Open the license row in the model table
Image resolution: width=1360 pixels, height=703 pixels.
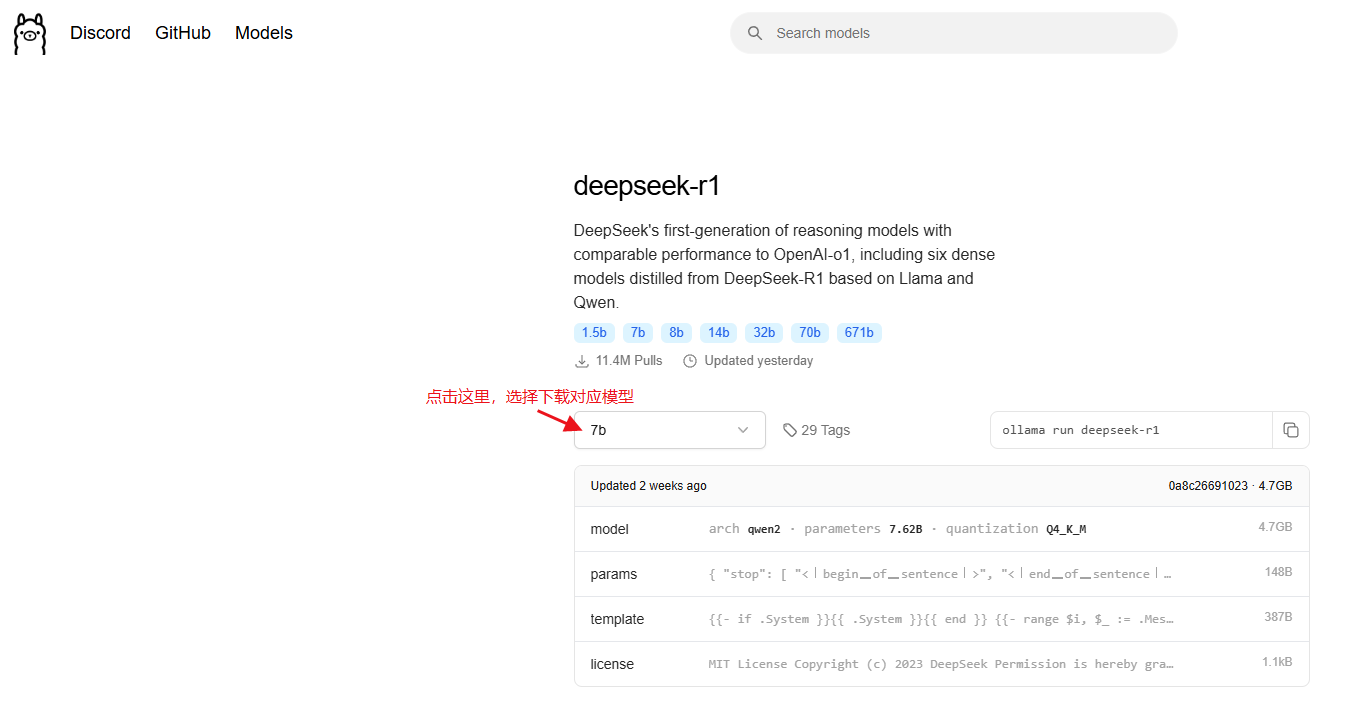point(612,664)
